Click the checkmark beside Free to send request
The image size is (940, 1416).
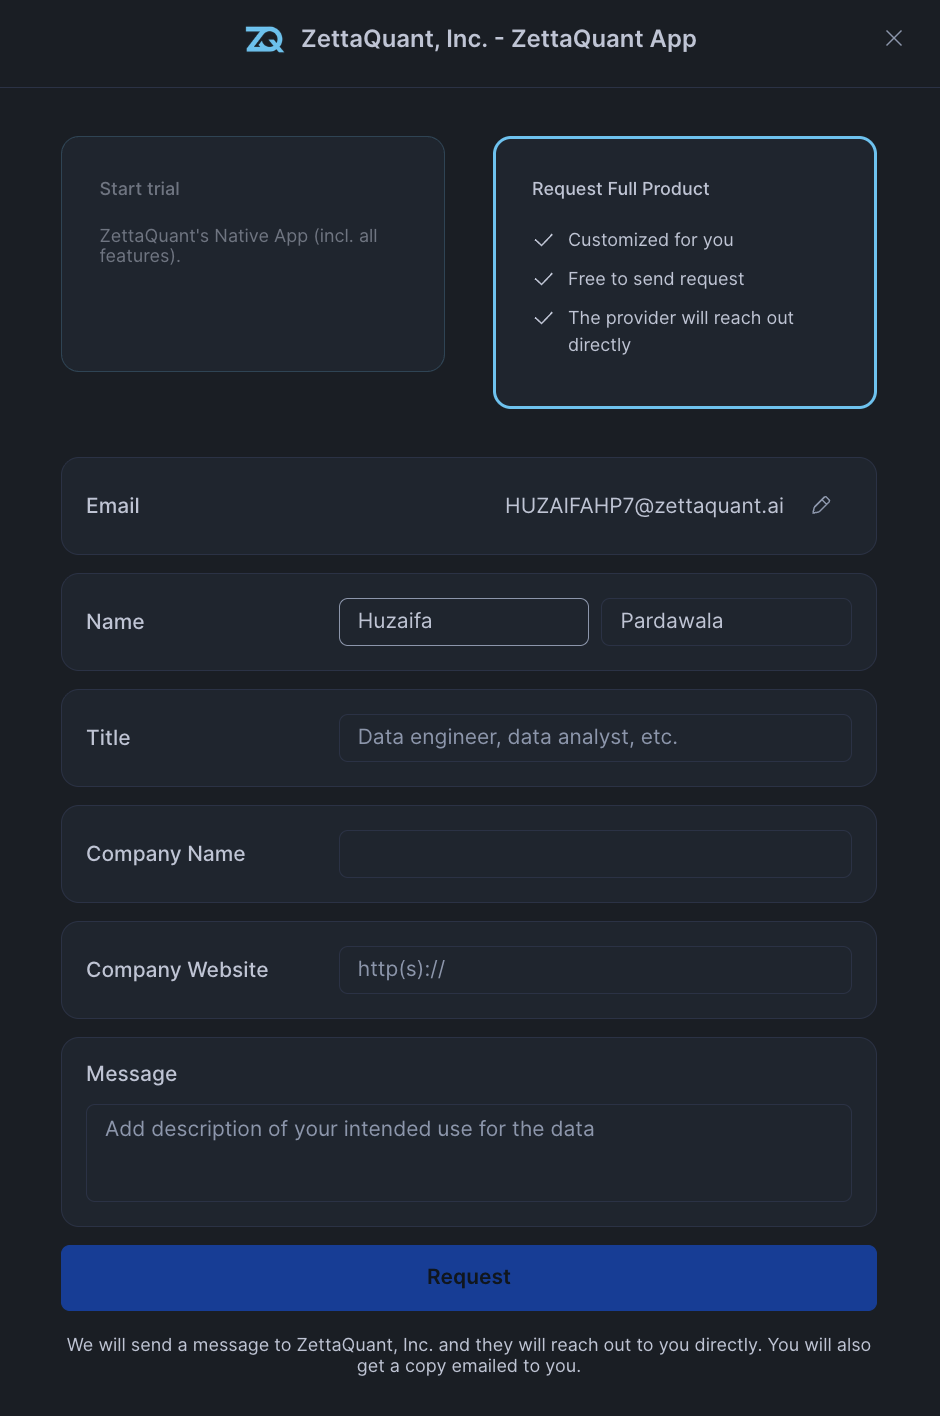click(543, 279)
